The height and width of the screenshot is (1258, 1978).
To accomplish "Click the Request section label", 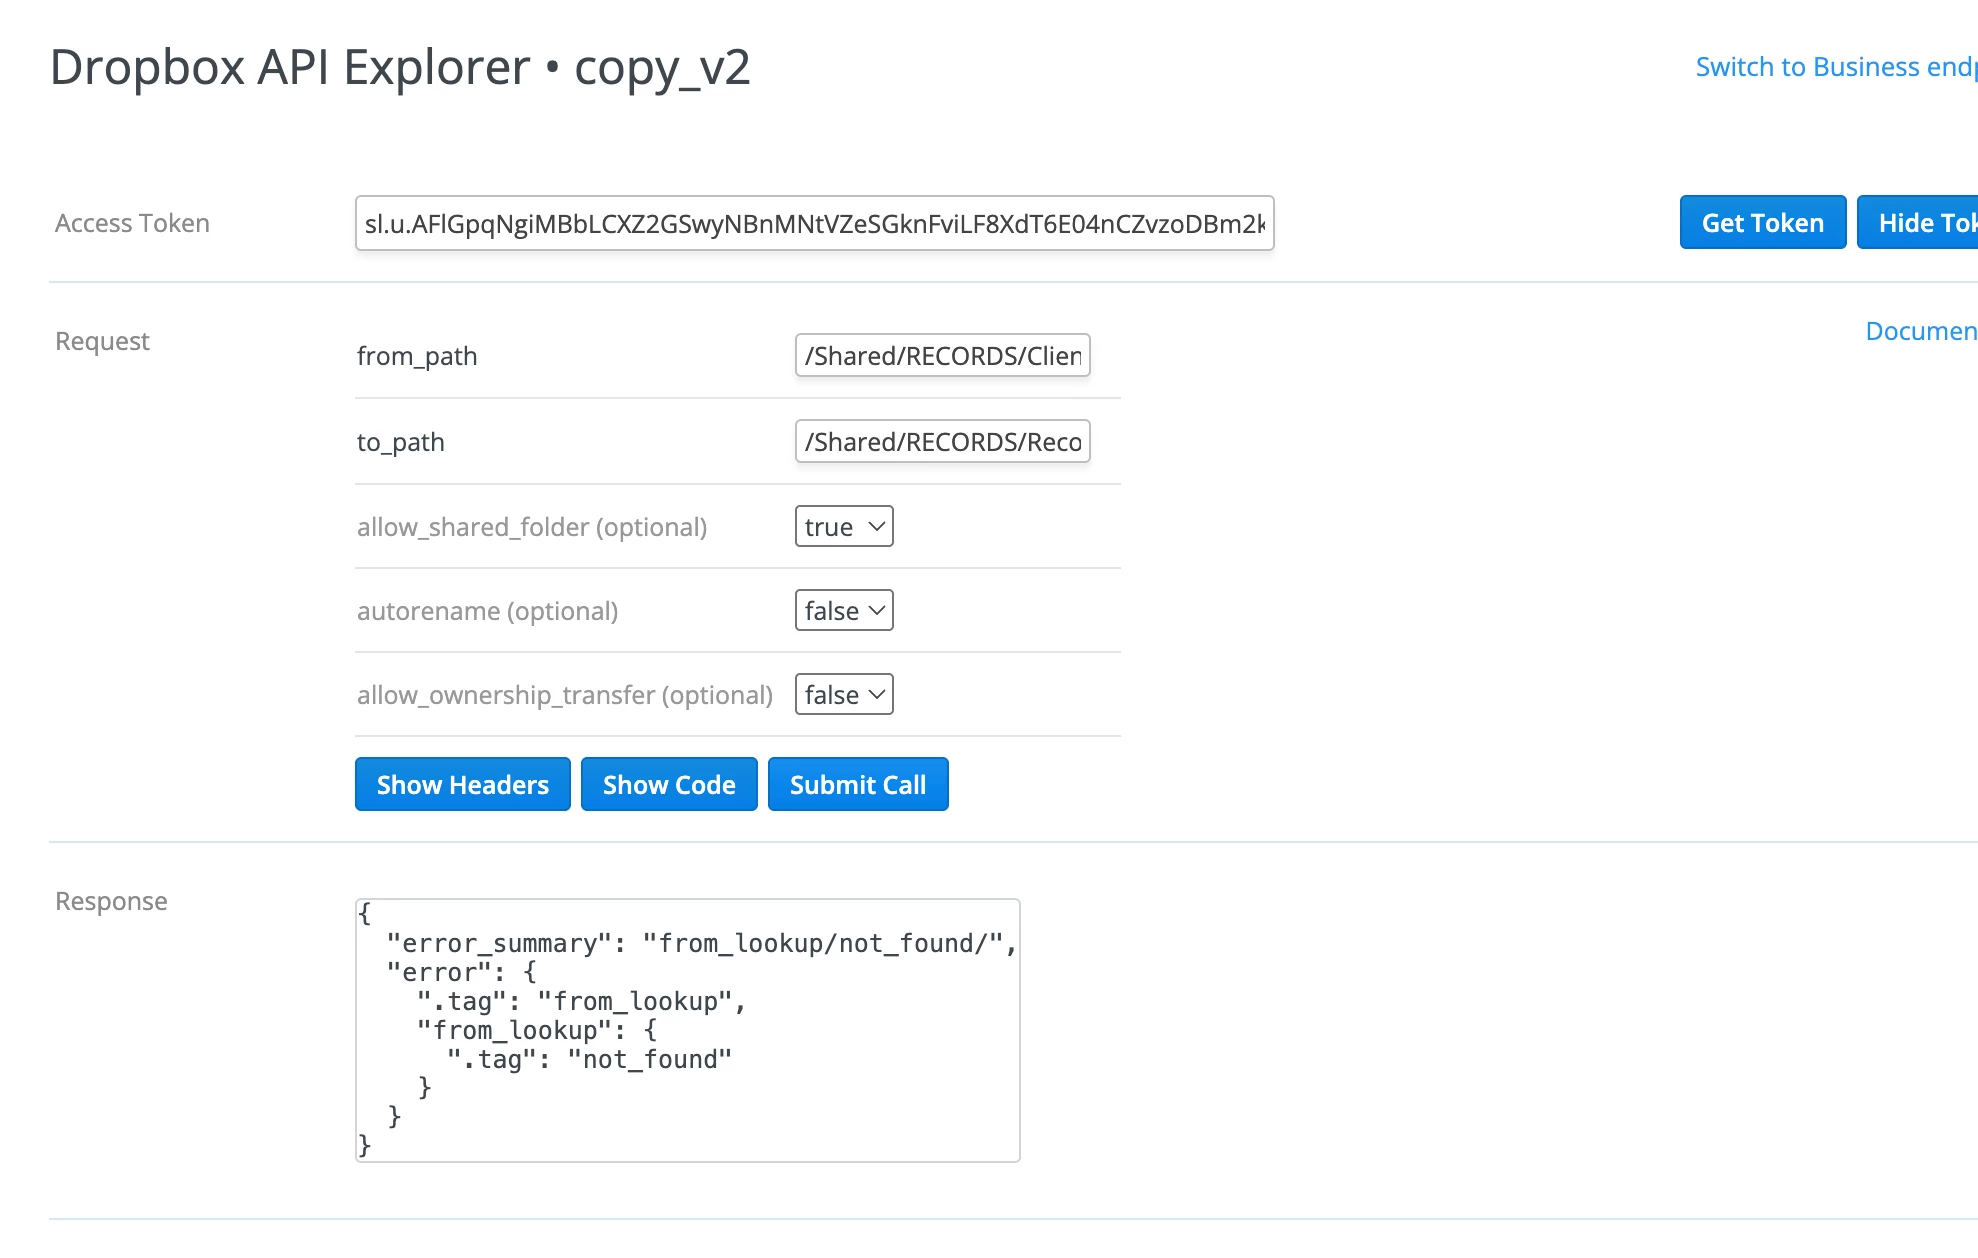I will click(x=102, y=341).
